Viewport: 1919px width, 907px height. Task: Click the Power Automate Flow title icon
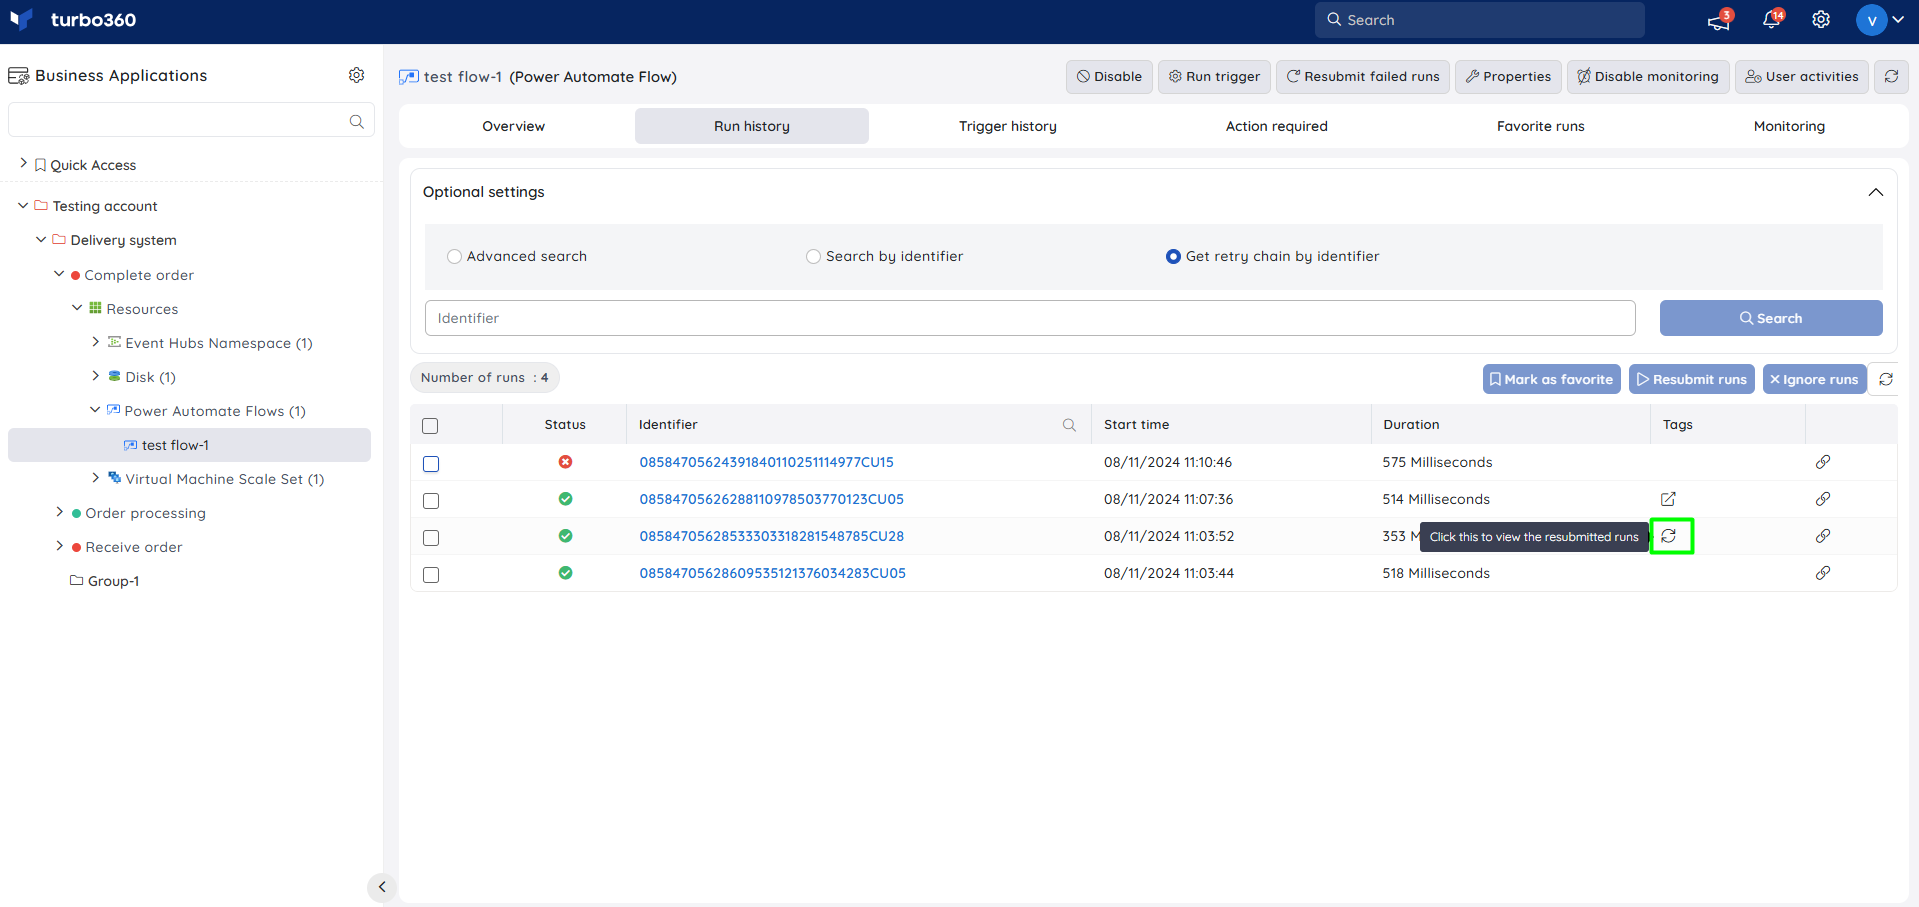(x=408, y=77)
